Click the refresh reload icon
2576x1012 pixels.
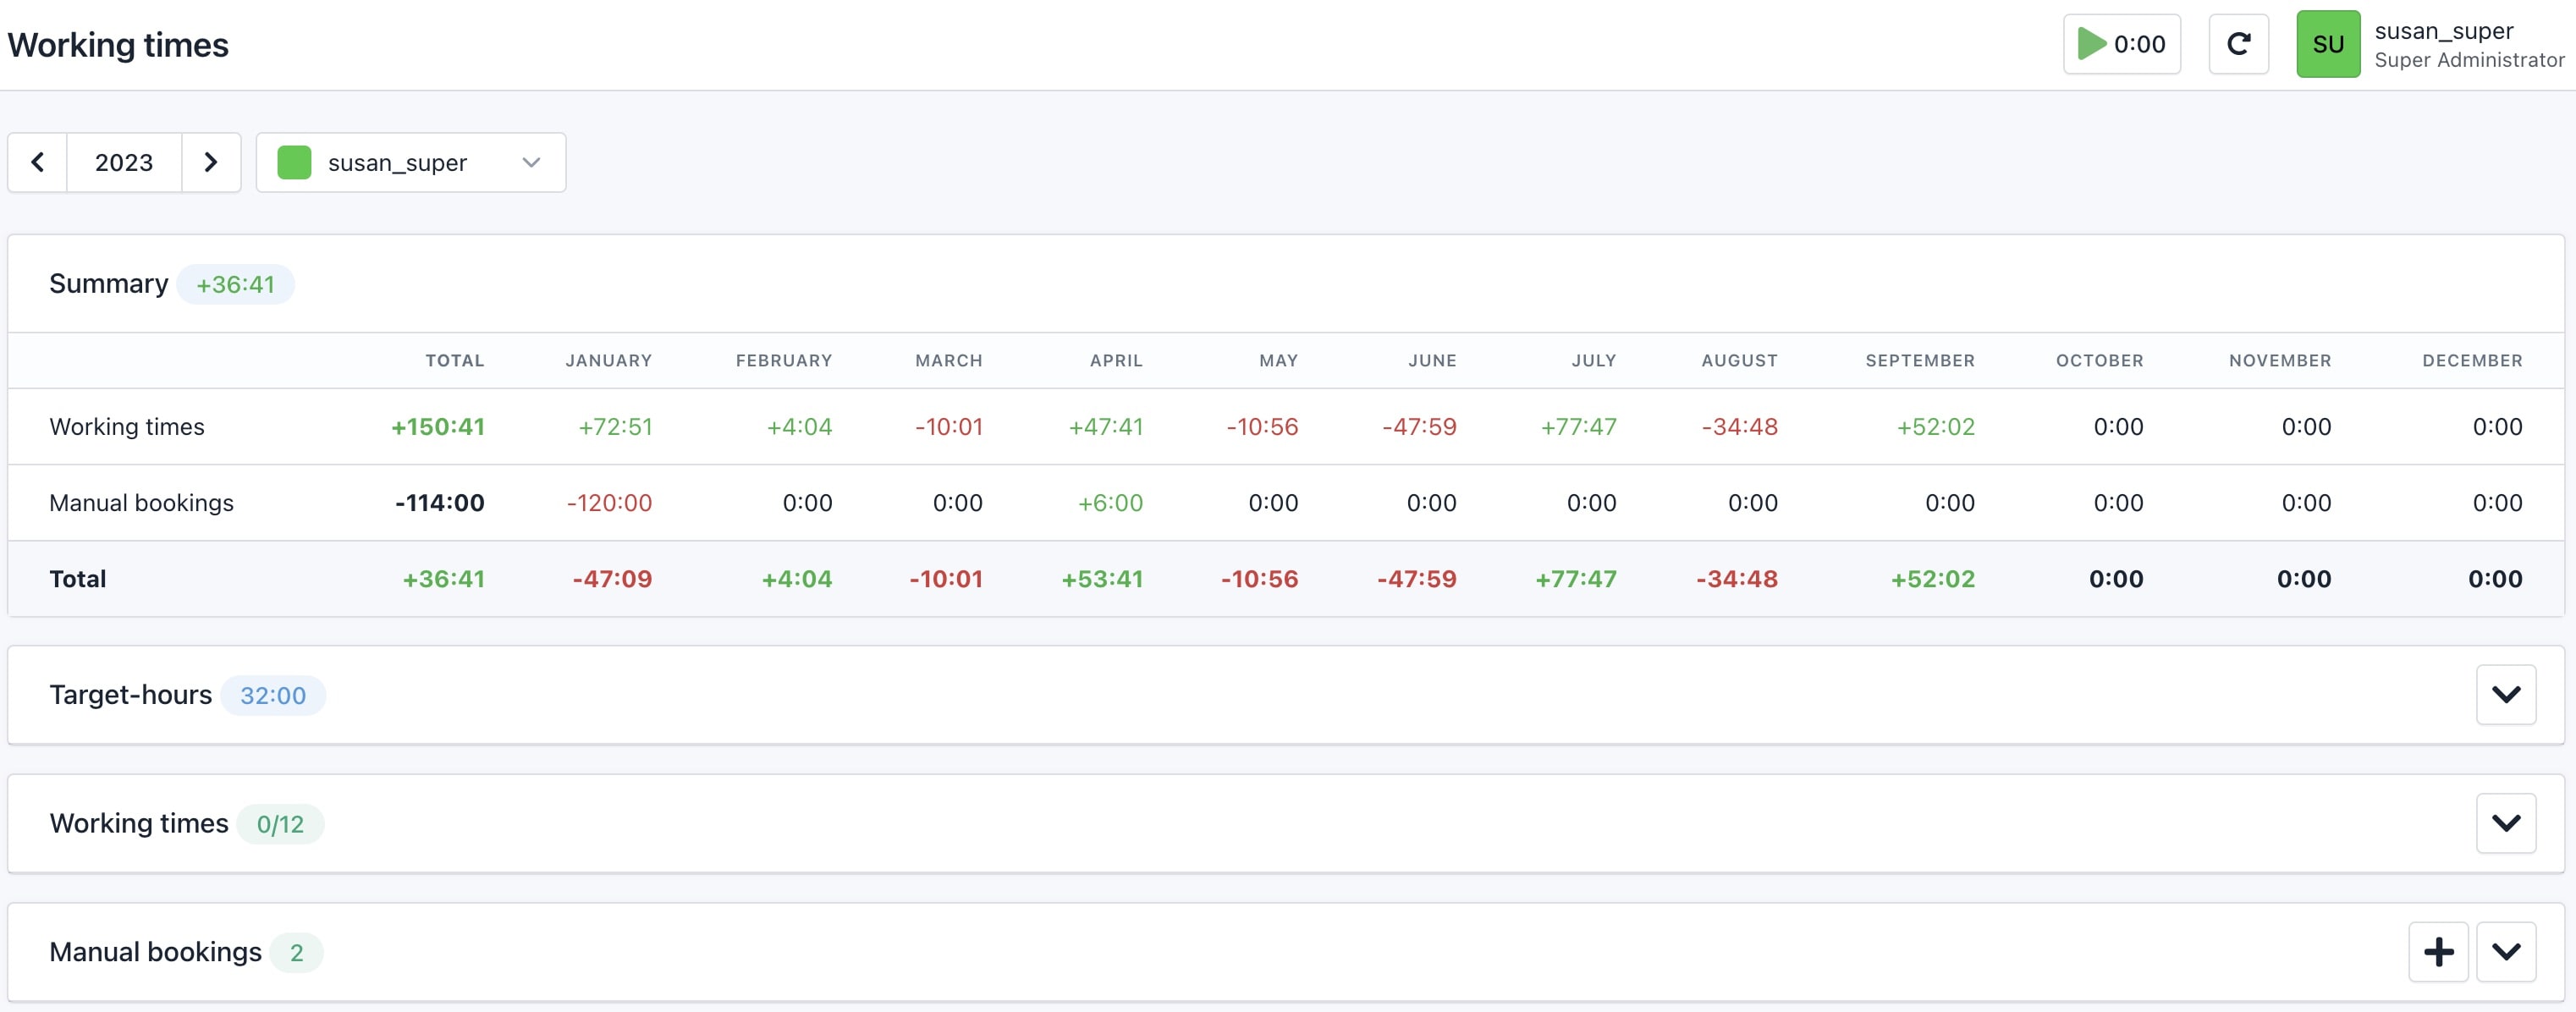click(x=2238, y=44)
